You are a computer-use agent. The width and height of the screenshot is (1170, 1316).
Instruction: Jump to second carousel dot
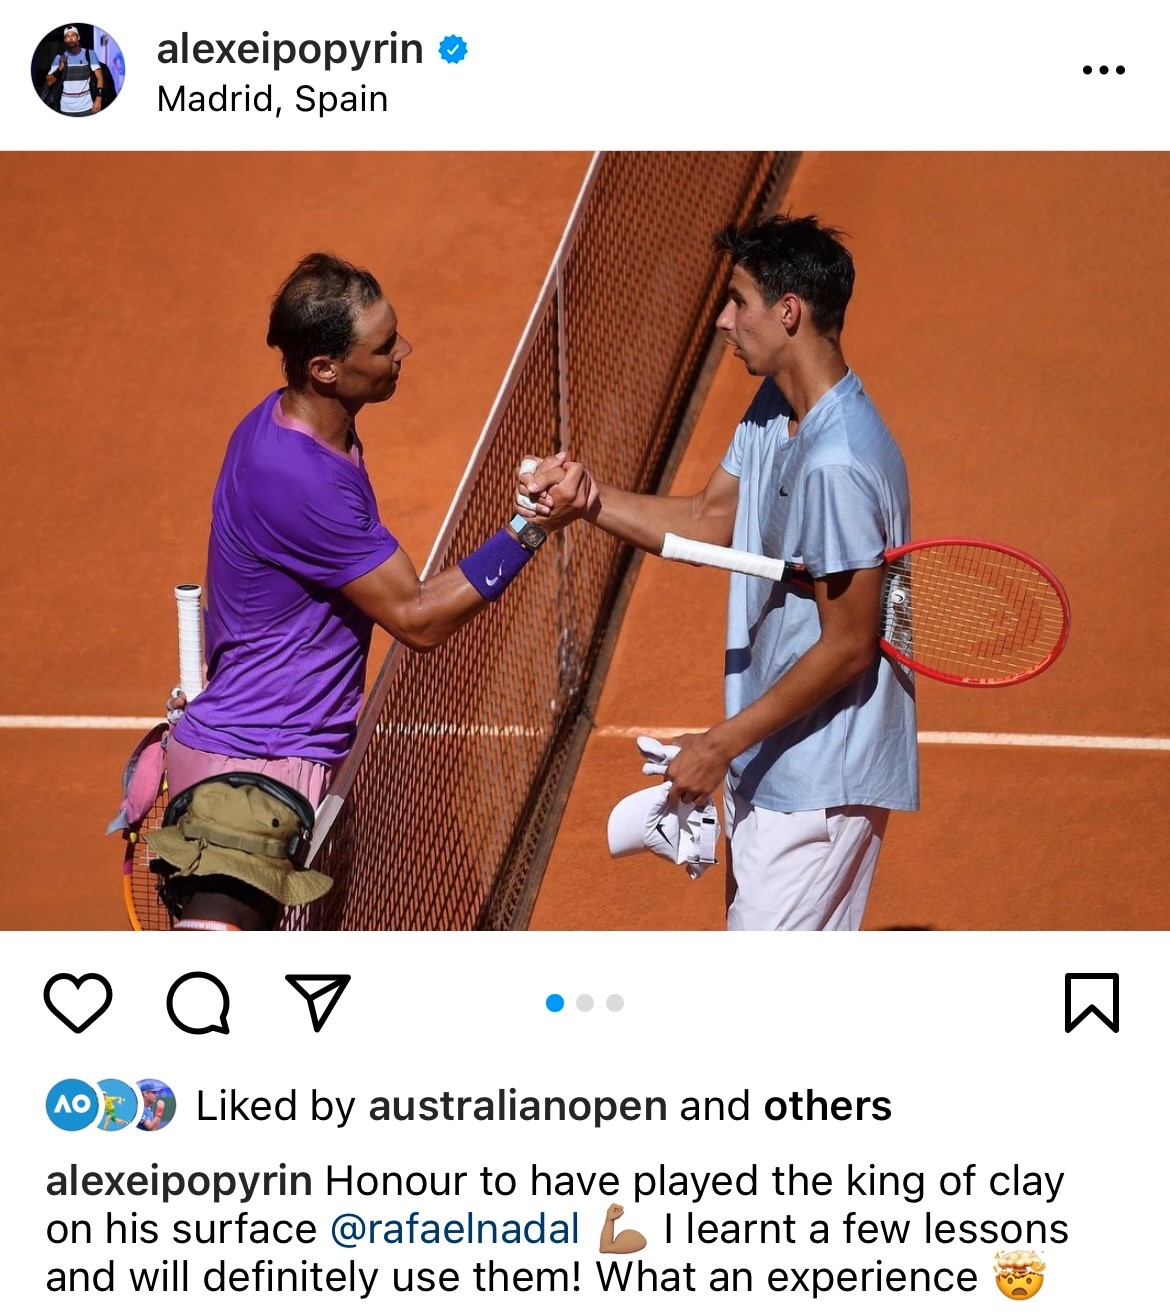coord(585,1003)
